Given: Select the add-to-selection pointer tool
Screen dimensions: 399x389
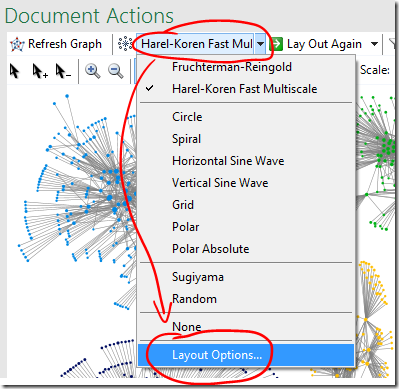Looking at the screenshot, I should 40,71.
